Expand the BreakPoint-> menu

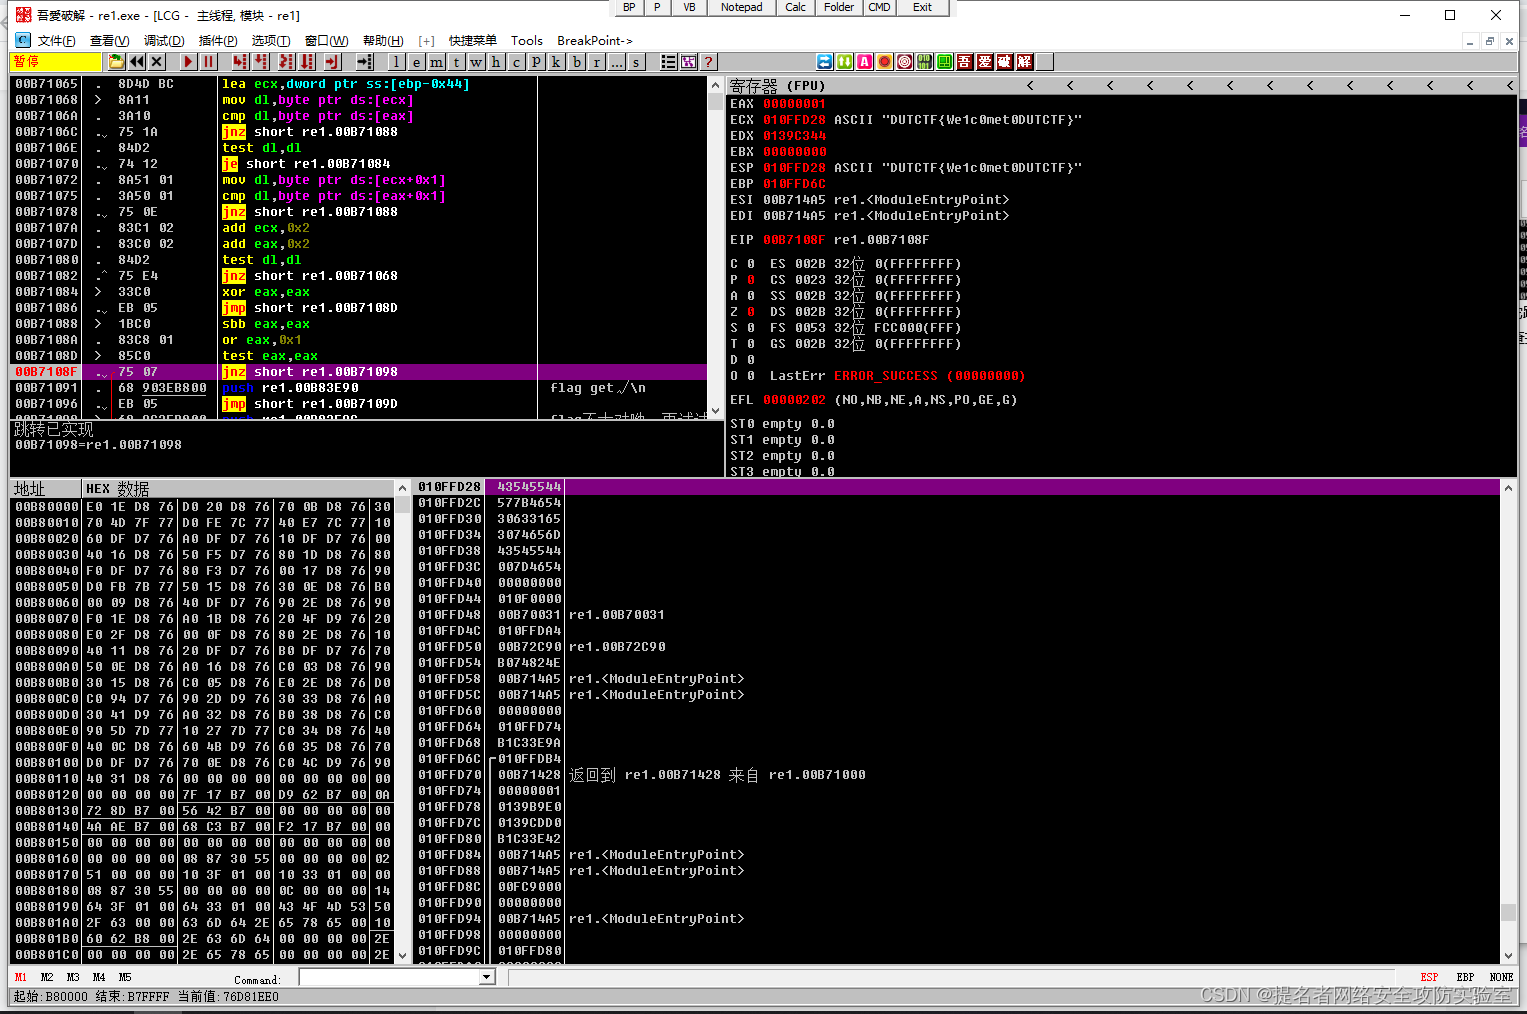click(x=595, y=41)
